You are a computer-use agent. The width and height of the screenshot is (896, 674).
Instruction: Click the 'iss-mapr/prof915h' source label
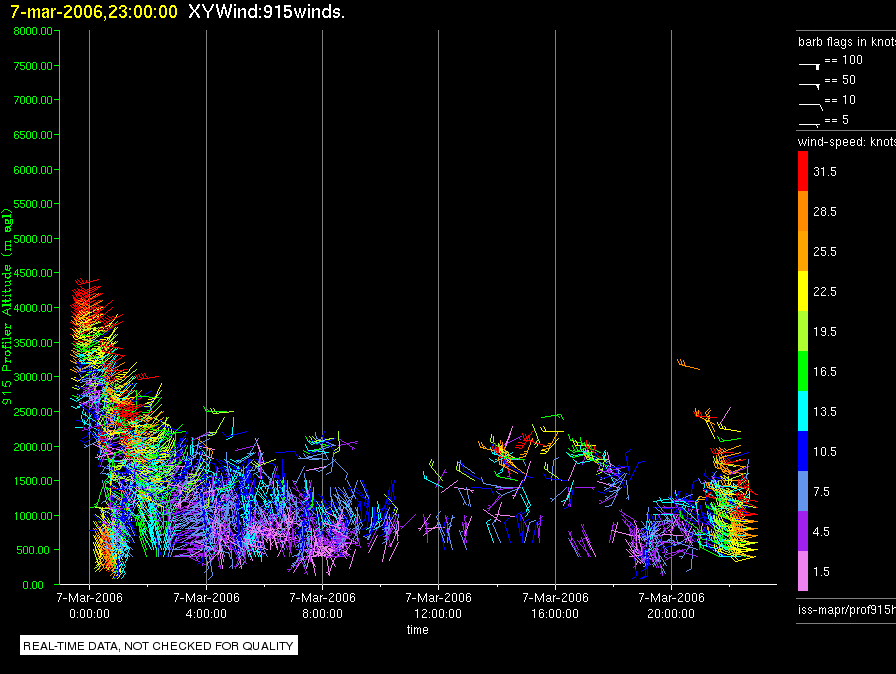tap(847, 609)
